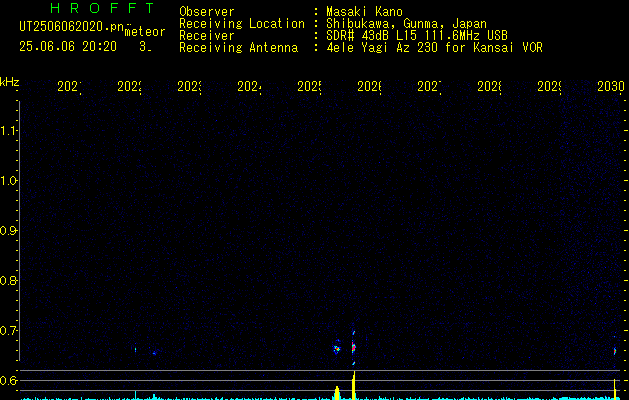This screenshot has height=400, width=629.
Task: Click the 0.8 frequency axis label
Action: 8,280
